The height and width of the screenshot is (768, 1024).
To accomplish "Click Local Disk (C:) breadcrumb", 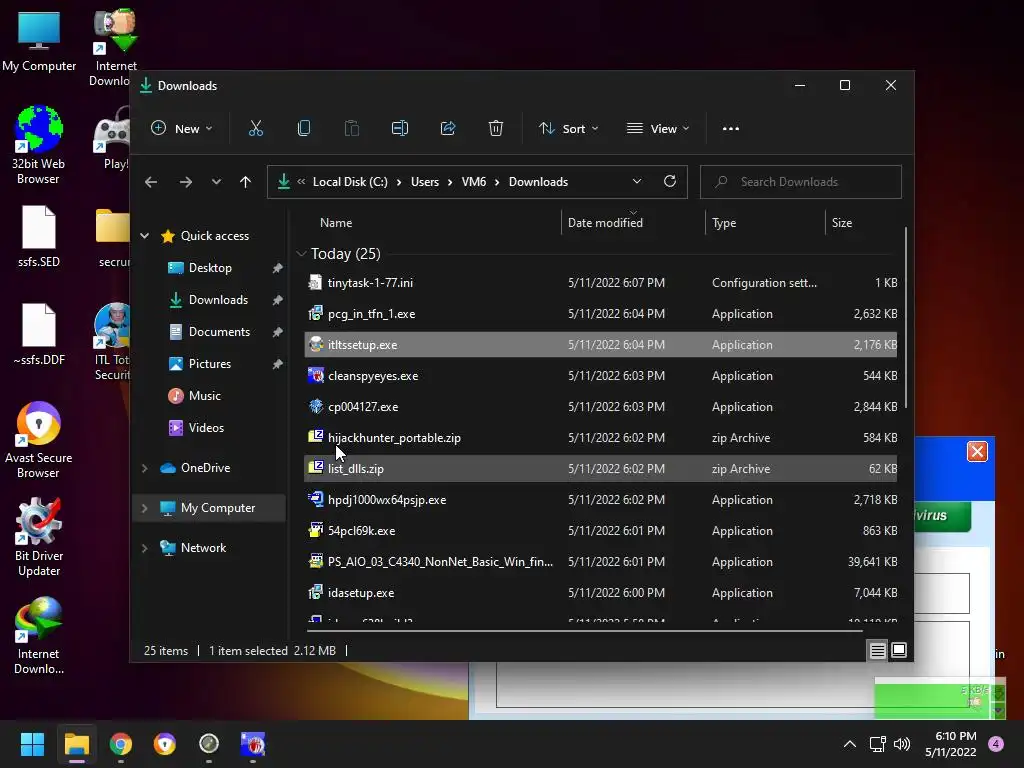I will (x=350, y=182).
